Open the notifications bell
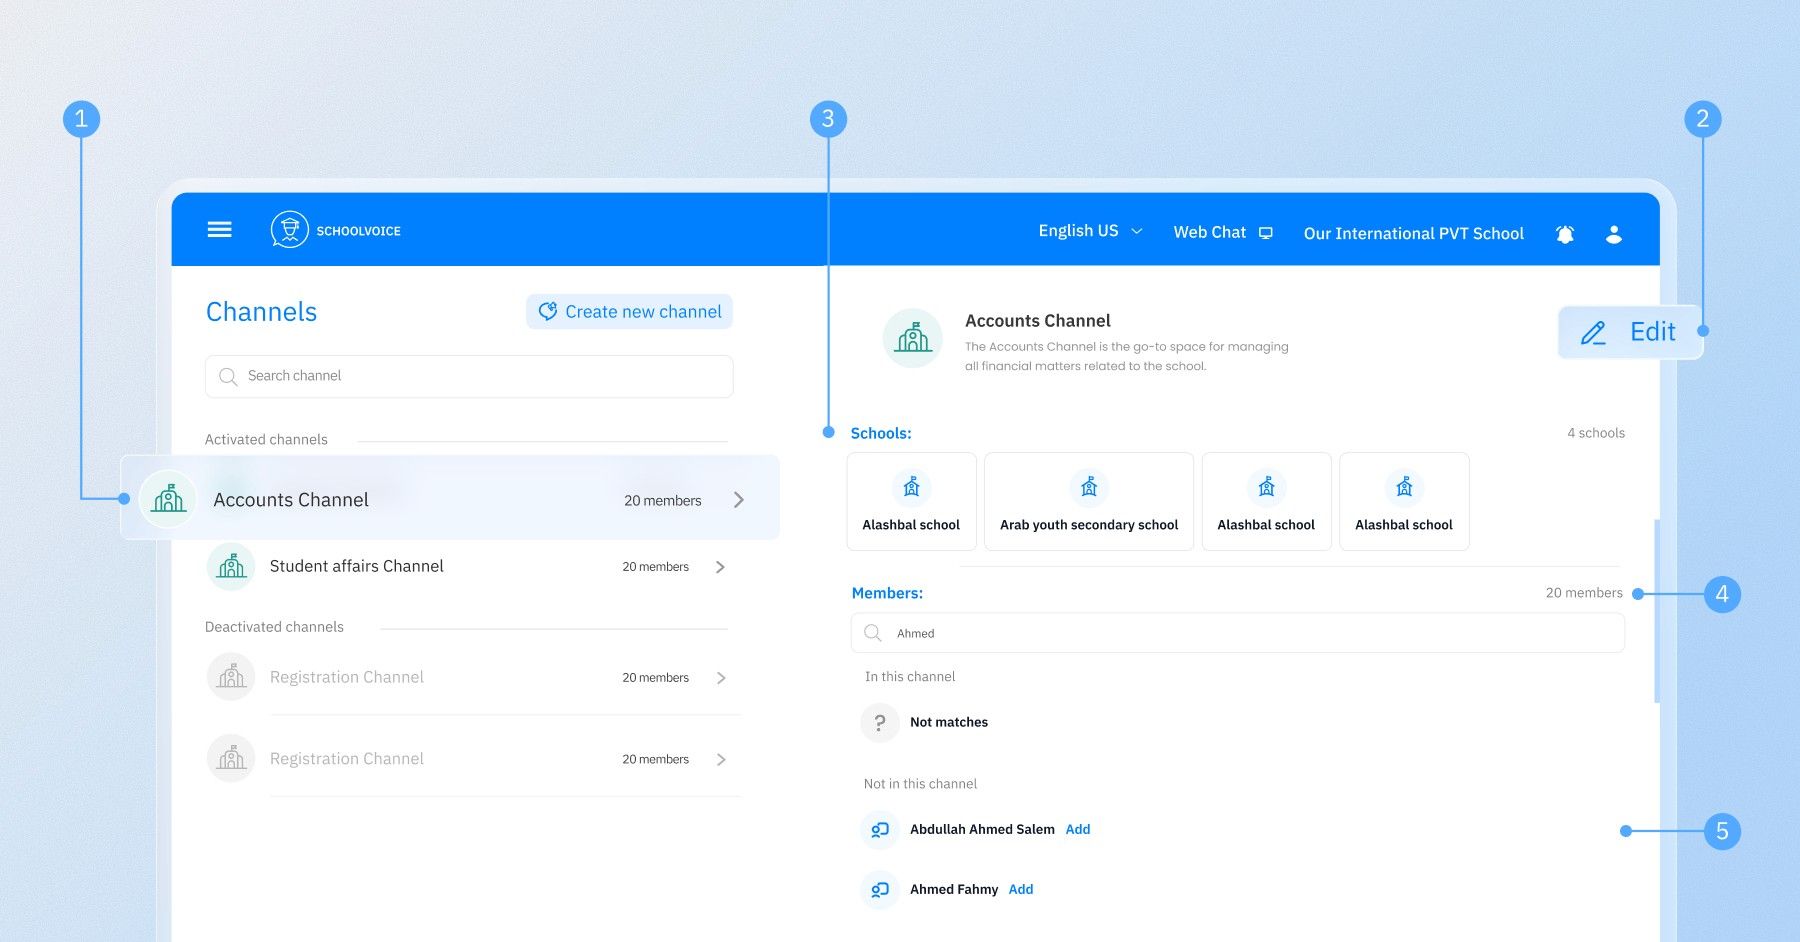 1565,234
